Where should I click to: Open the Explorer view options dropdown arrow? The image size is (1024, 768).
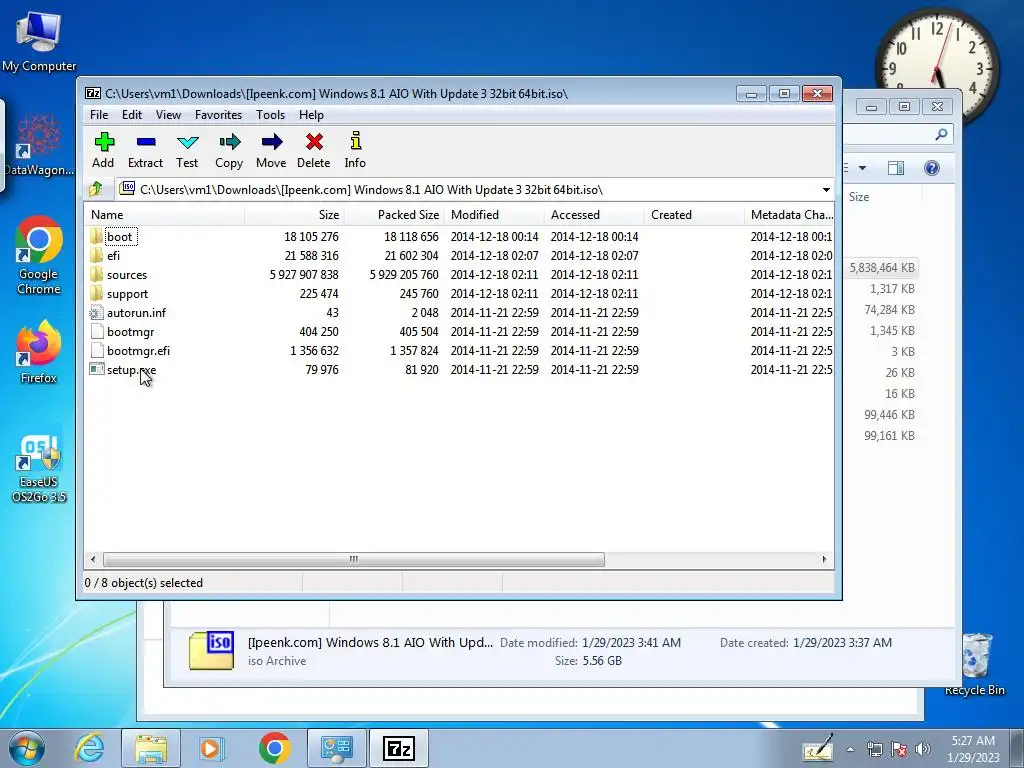pos(862,168)
